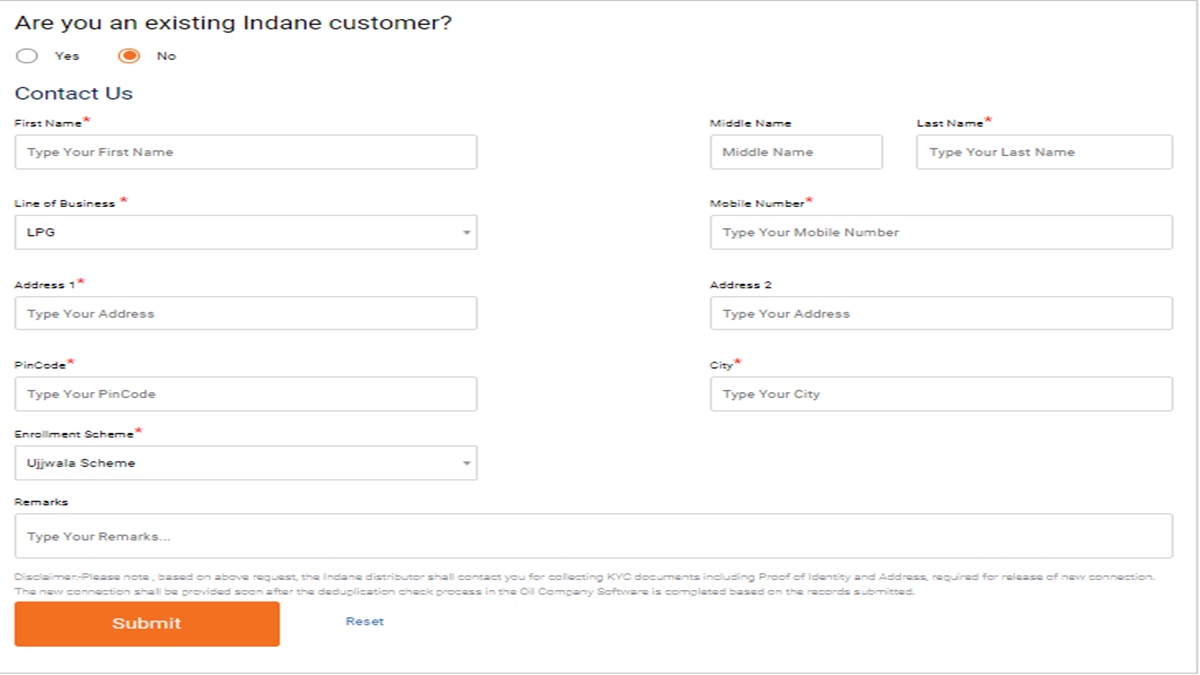Click the Disclaimer text paragraph

(x=585, y=584)
